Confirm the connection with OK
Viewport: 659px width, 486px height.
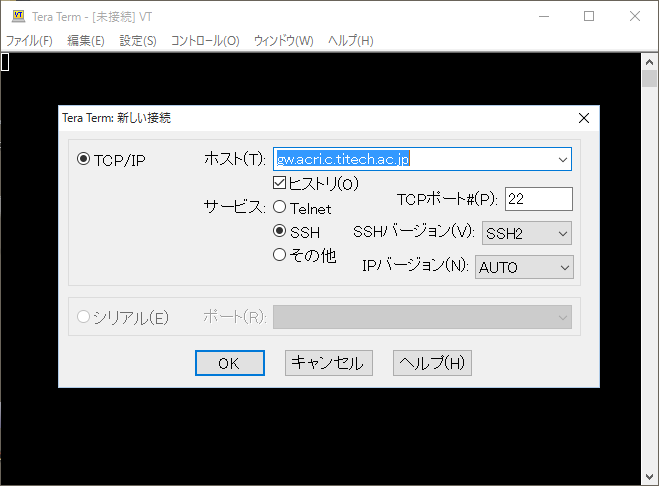coord(229,363)
